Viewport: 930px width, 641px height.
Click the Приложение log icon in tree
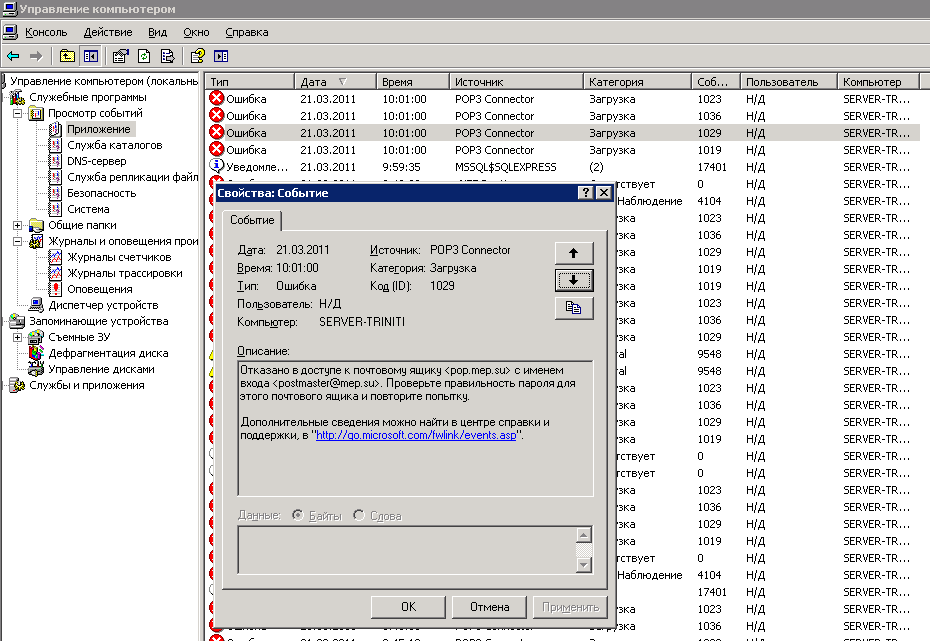(x=55, y=129)
